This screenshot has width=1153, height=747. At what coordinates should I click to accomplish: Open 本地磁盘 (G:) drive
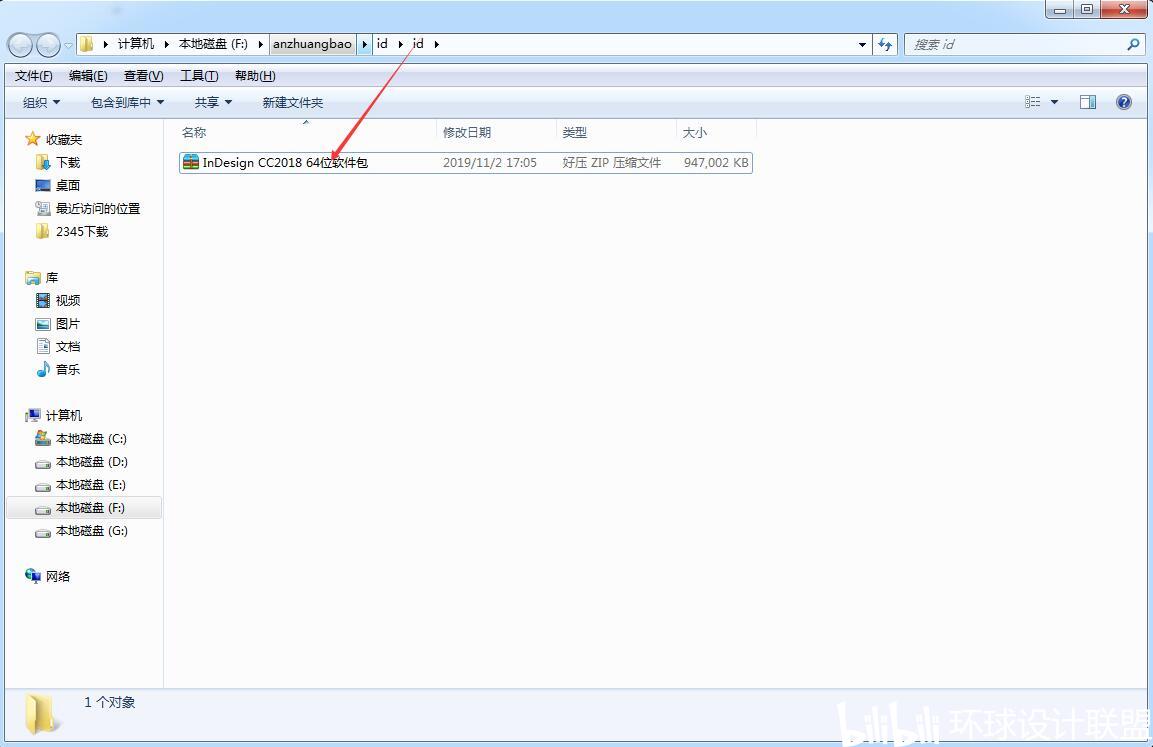[x=91, y=531]
